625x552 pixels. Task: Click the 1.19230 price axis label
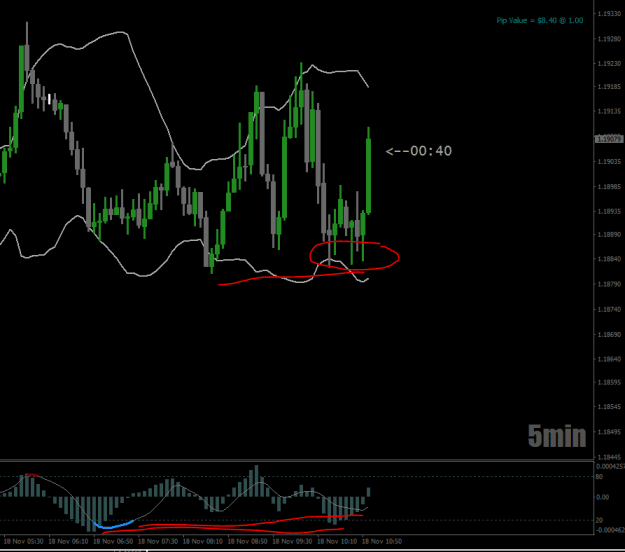(609, 64)
